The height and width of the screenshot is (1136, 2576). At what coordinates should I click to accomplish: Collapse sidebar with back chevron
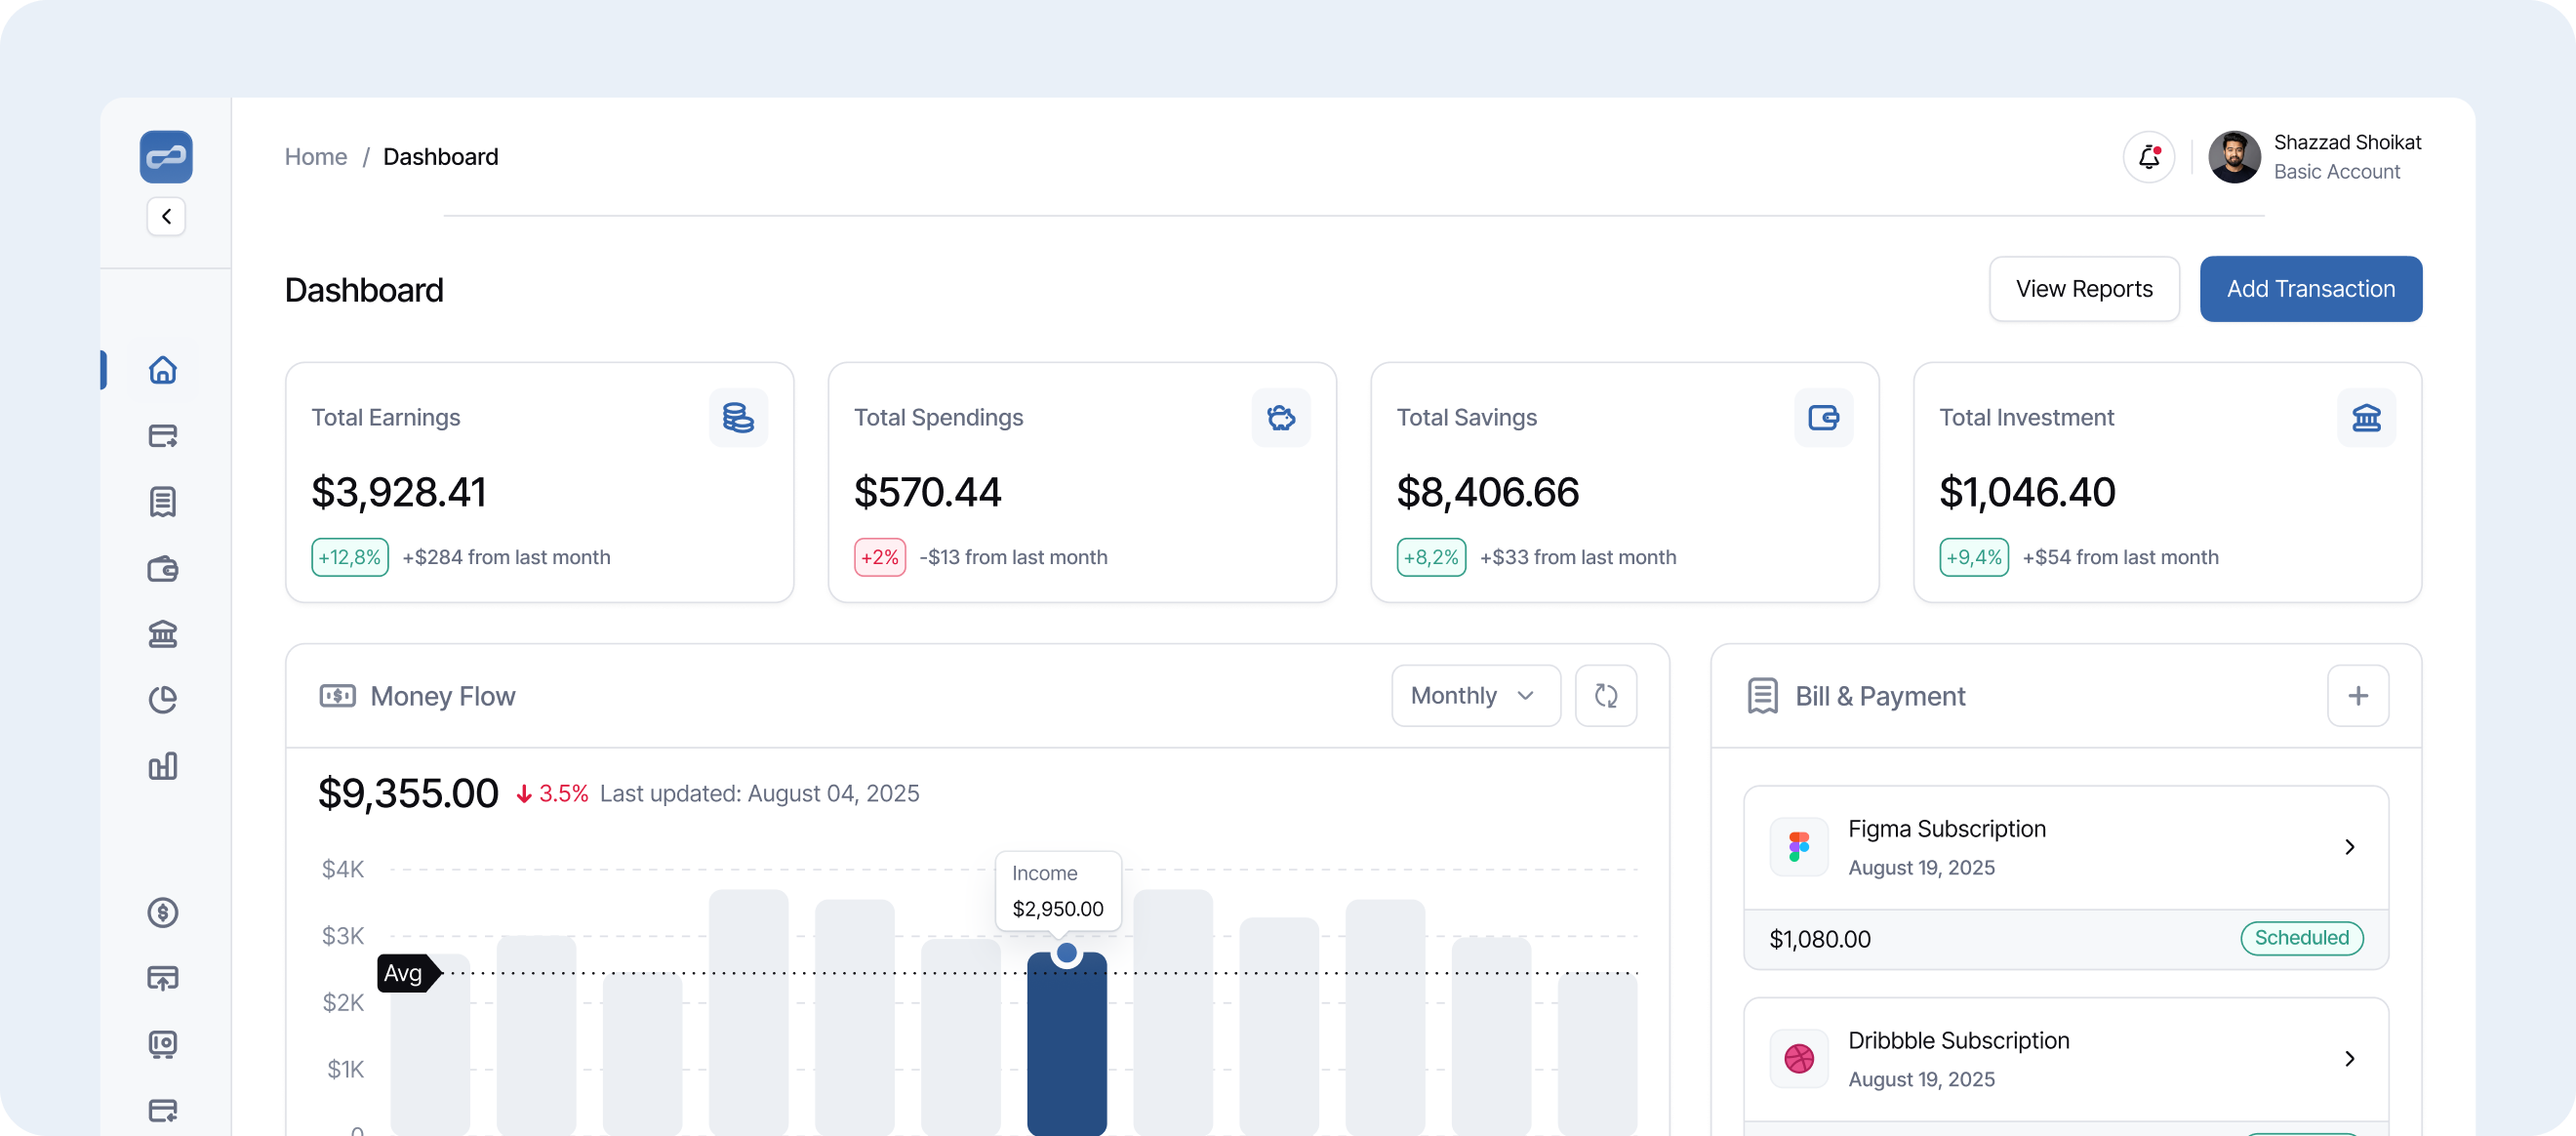(x=166, y=216)
